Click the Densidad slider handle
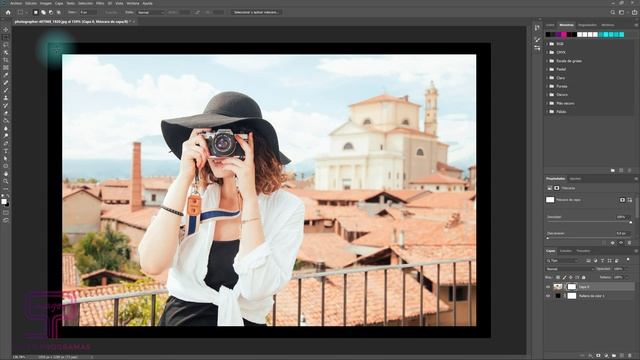 tap(631, 222)
